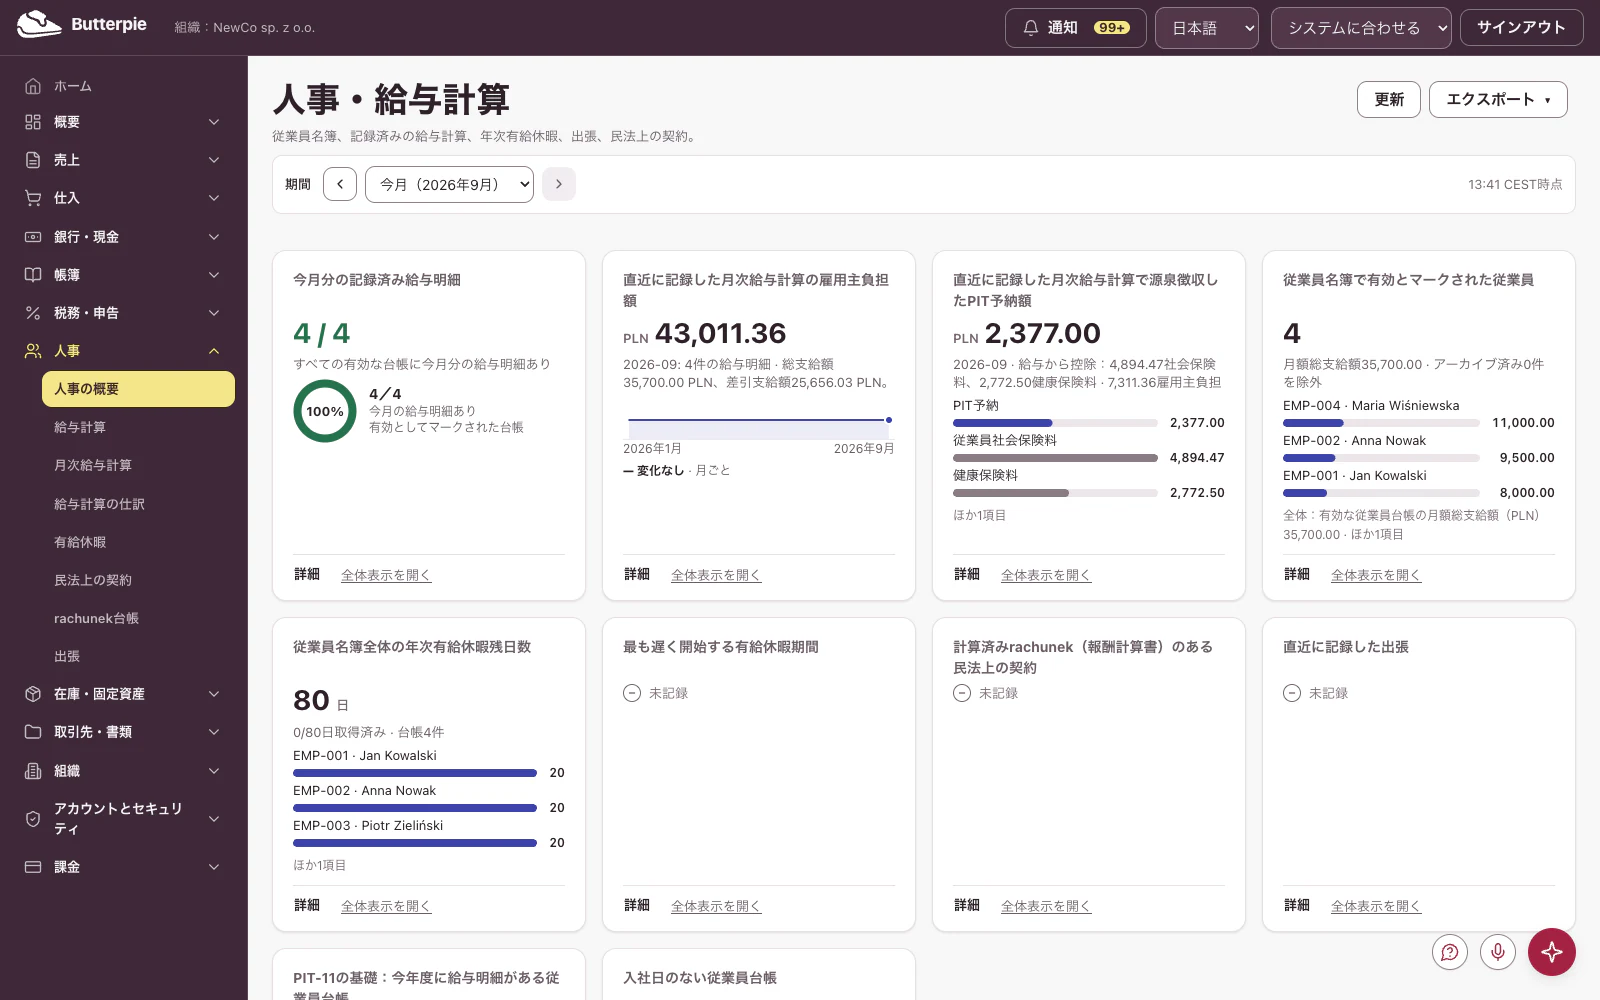Open full view of 今月分の記録済み給与明細 card
Image resolution: width=1600 pixels, height=1000 pixels.
(386, 575)
